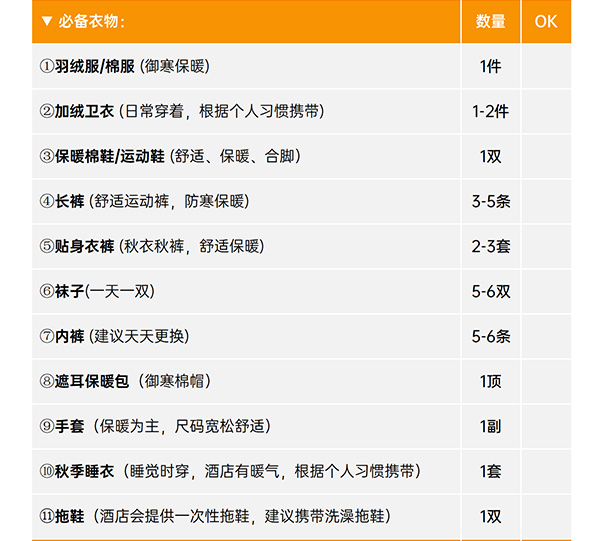Click the 1副 quantity value
Screen dimensions: 600x541
pos(490,427)
